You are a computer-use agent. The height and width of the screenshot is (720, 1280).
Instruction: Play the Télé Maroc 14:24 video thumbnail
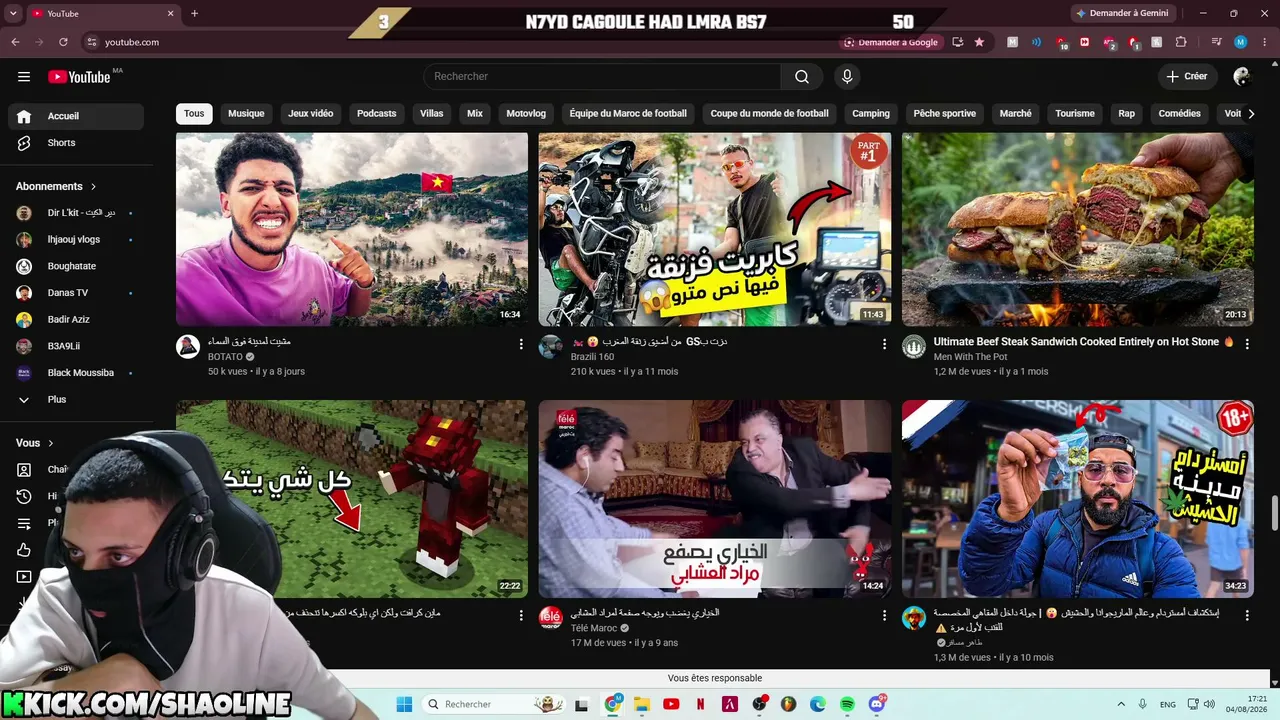coord(715,499)
